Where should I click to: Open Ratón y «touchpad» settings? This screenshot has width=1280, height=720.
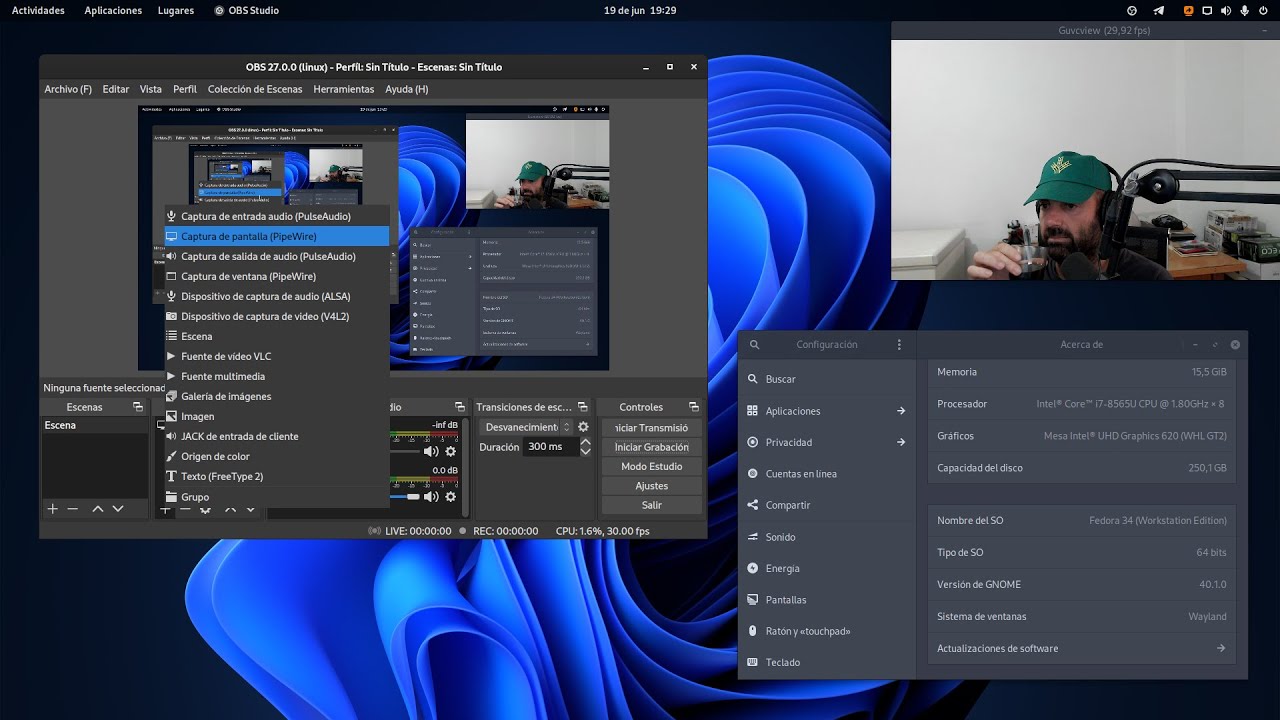(x=827, y=631)
